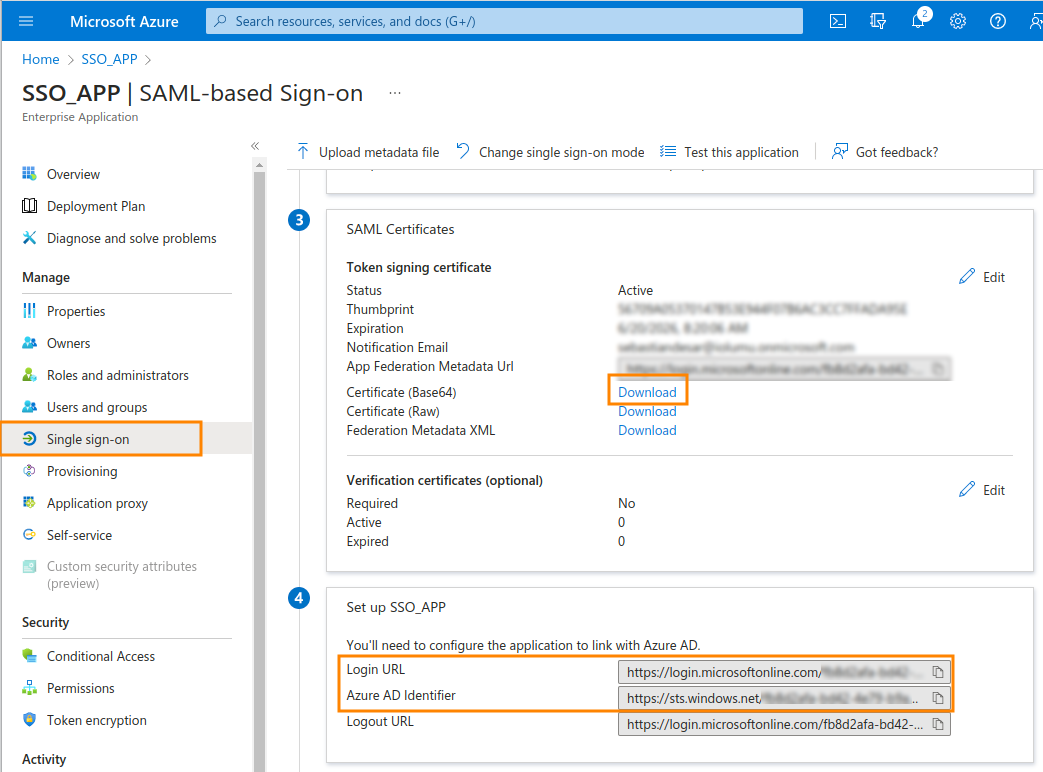Select Single sign-on in the sidebar
Viewport: 1043px width, 772px height.
pyautogui.click(x=88, y=439)
